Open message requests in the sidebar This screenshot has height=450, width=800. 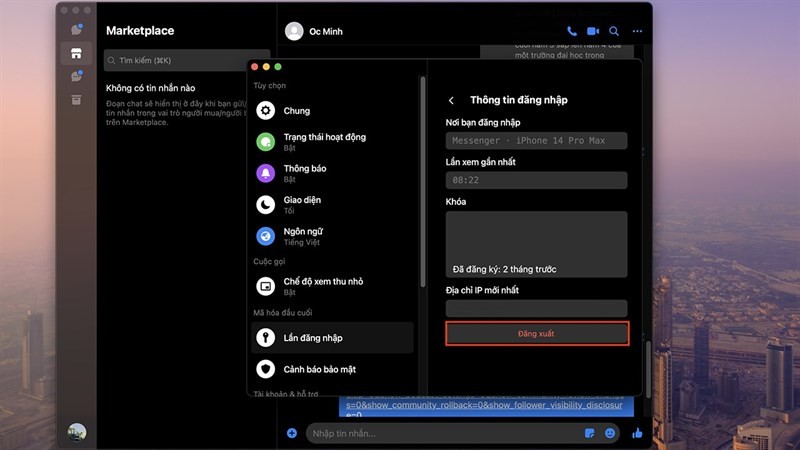tap(77, 76)
